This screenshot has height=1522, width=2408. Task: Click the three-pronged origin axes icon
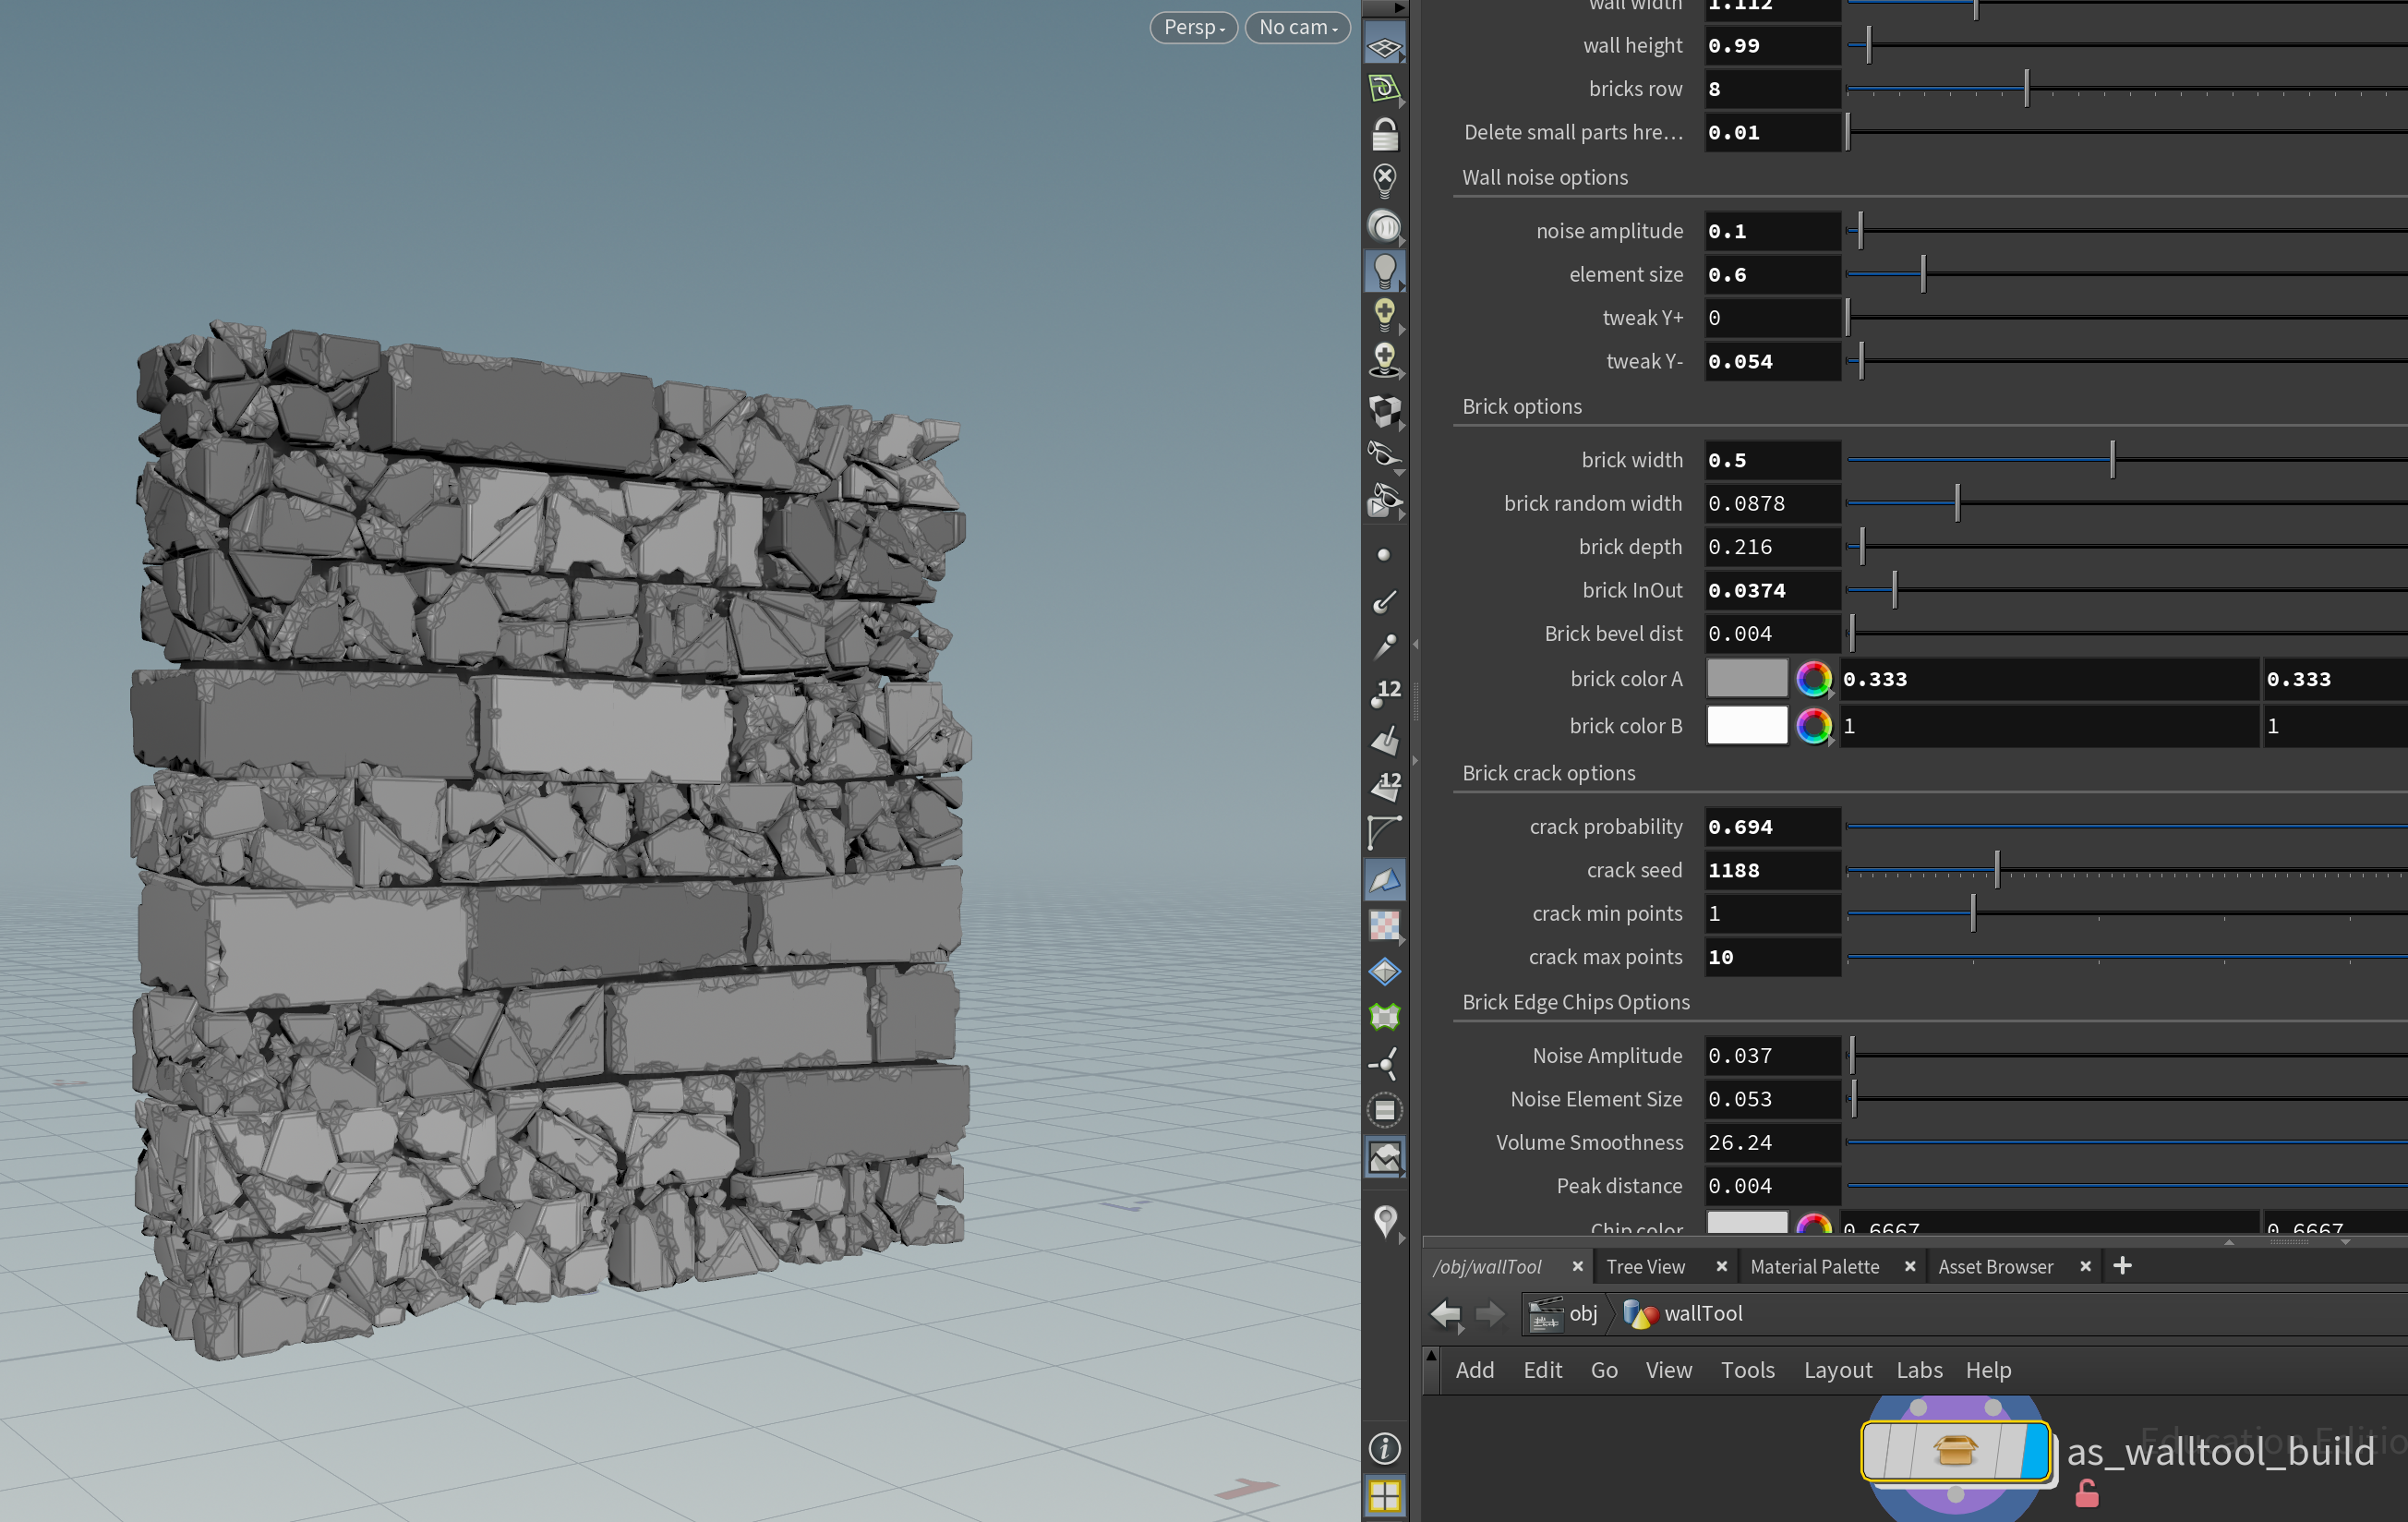pos(1384,1064)
